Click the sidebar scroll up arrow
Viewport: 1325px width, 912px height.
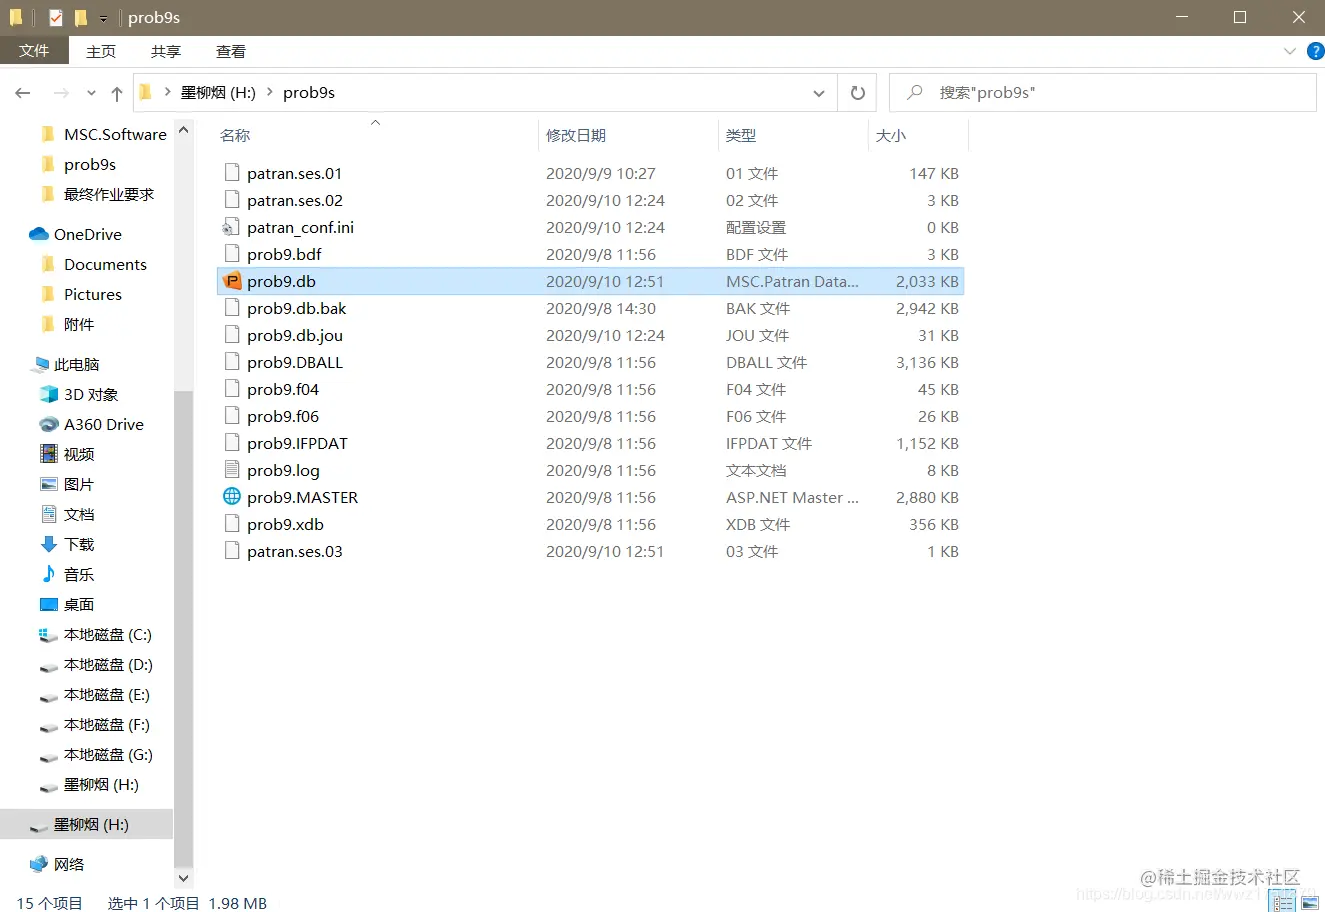tap(183, 130)
